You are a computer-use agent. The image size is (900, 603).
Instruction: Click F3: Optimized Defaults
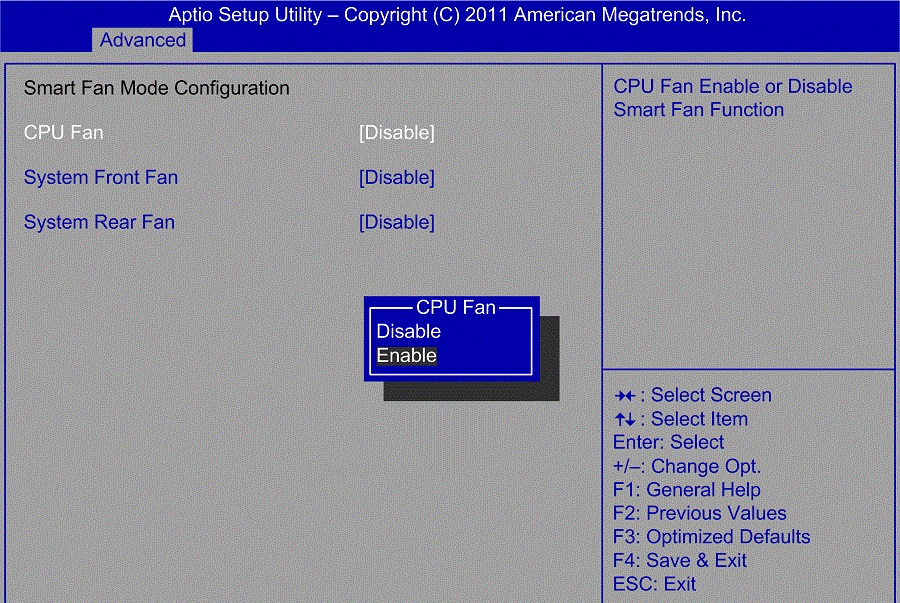pyautogui.click(x=711, y=537)
